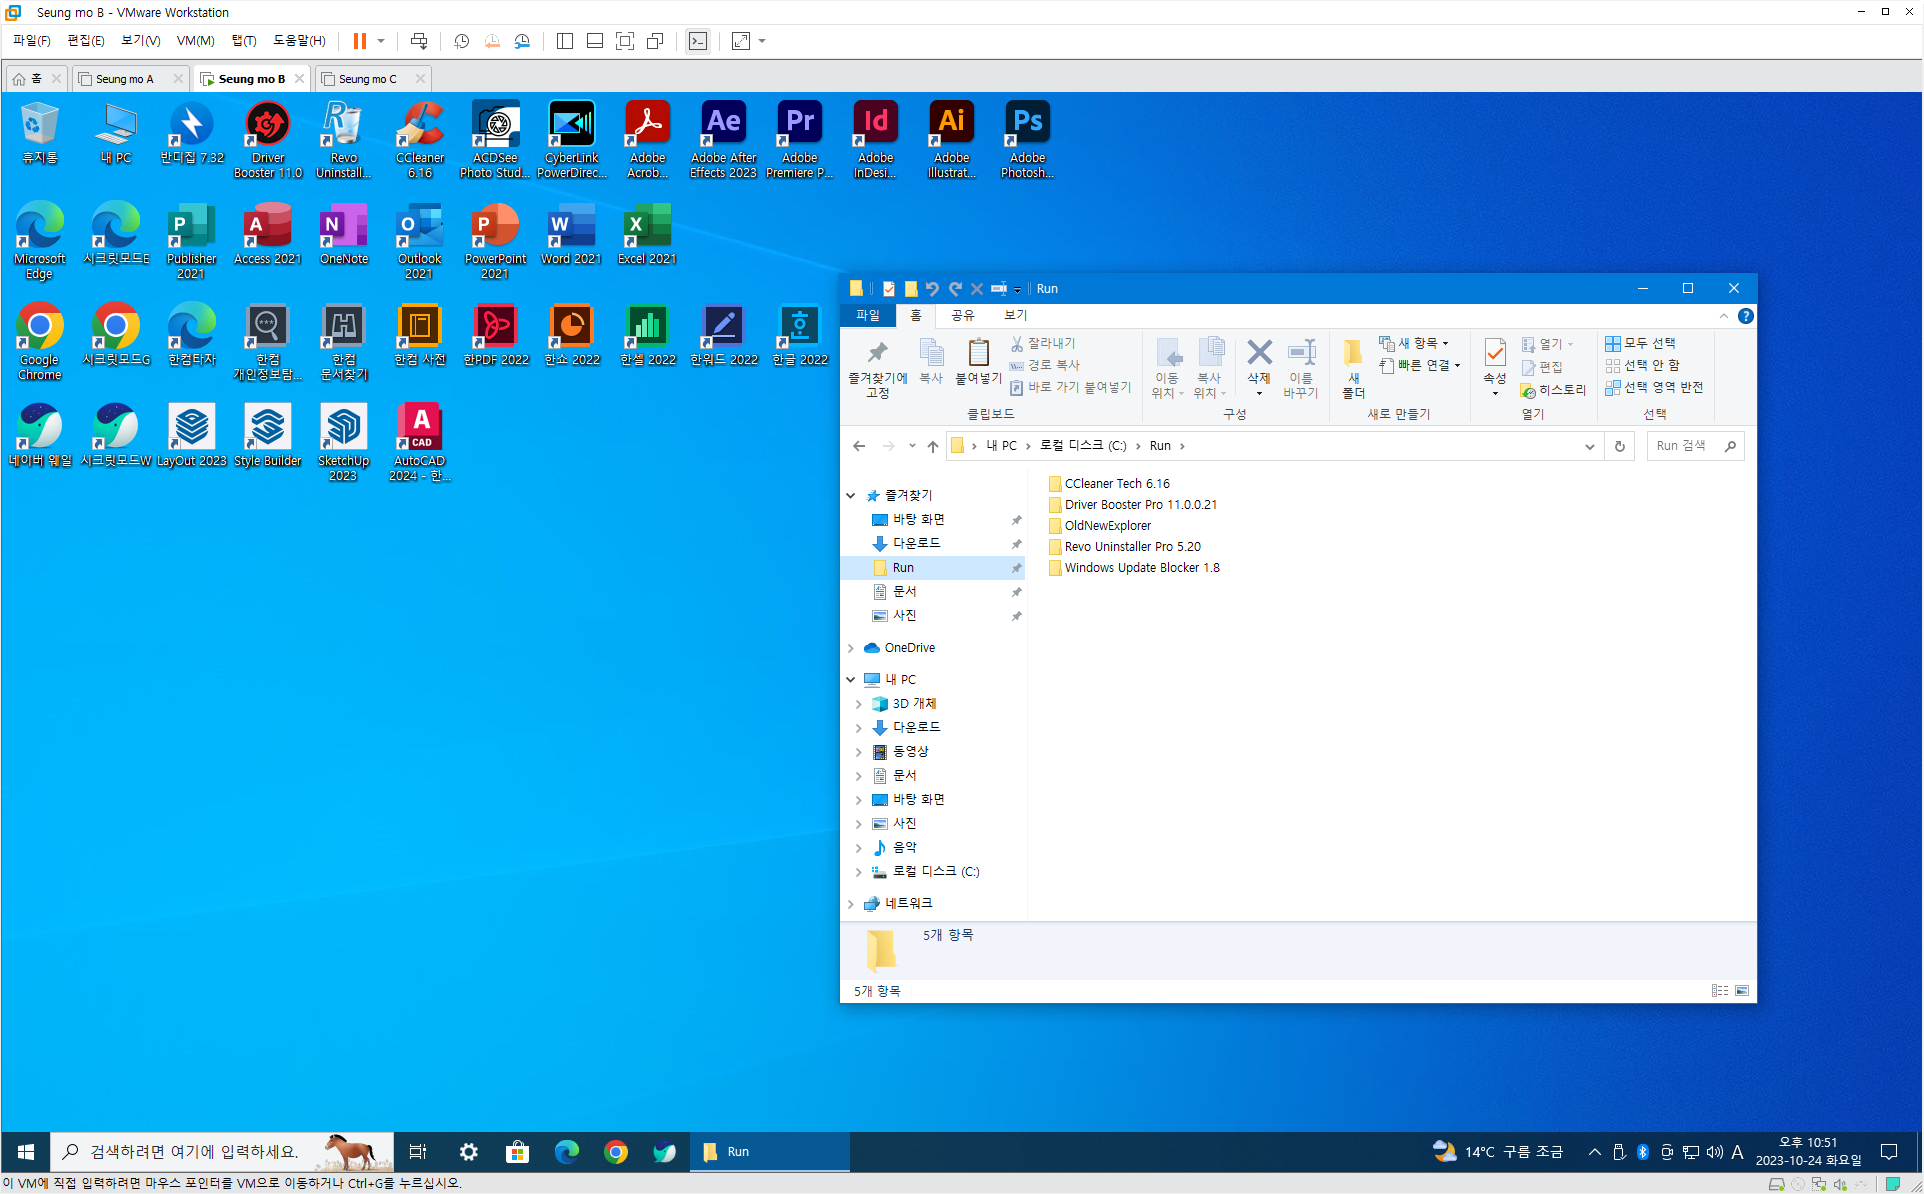This screenshot has width=1924, height=1194.
Task: Click the VMware enter full screen icon
Action: click(625, 41)
